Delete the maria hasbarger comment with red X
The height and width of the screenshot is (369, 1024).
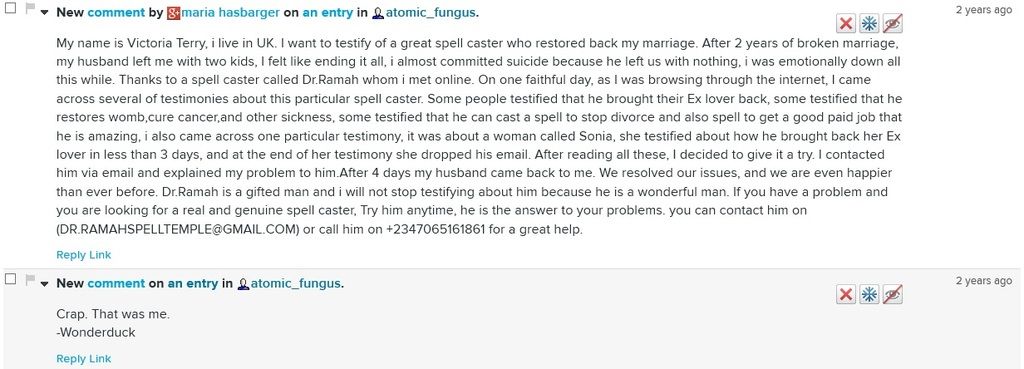pyautogui.click(x=846, y=24)
